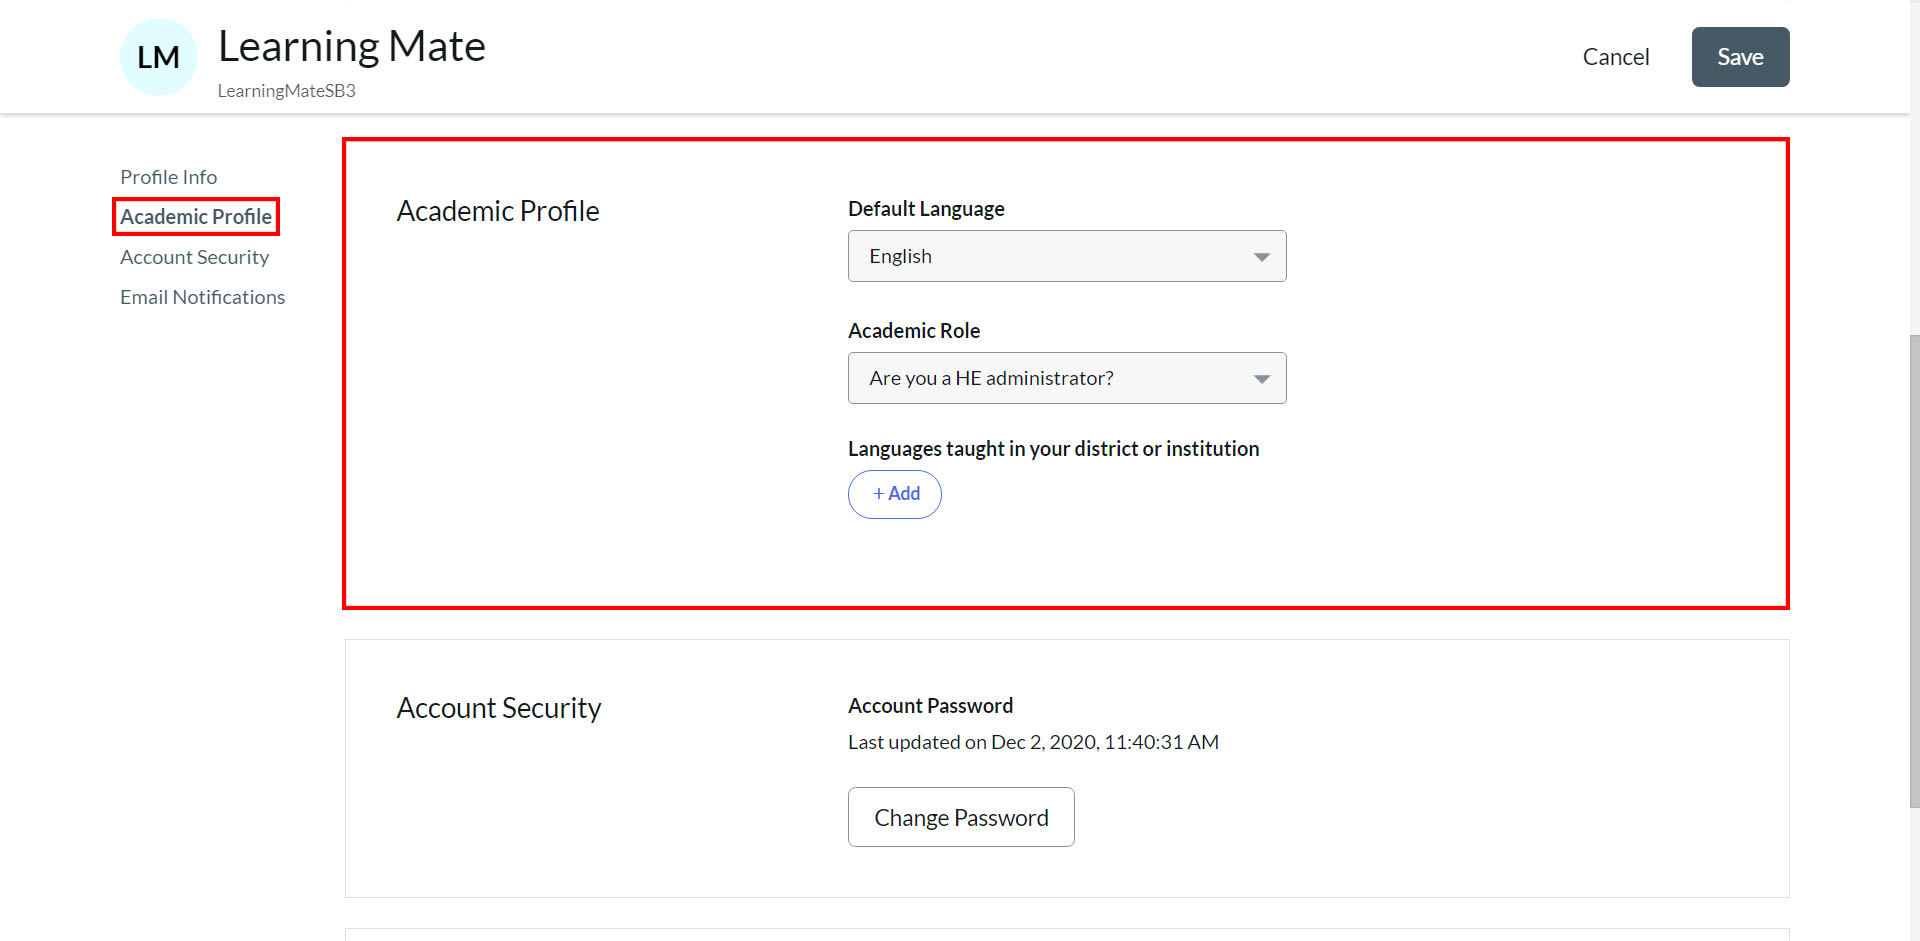This screenshot has height=941, width=1920.
Task: Click the Default Language field label
Action: click(x=926, y=209)
